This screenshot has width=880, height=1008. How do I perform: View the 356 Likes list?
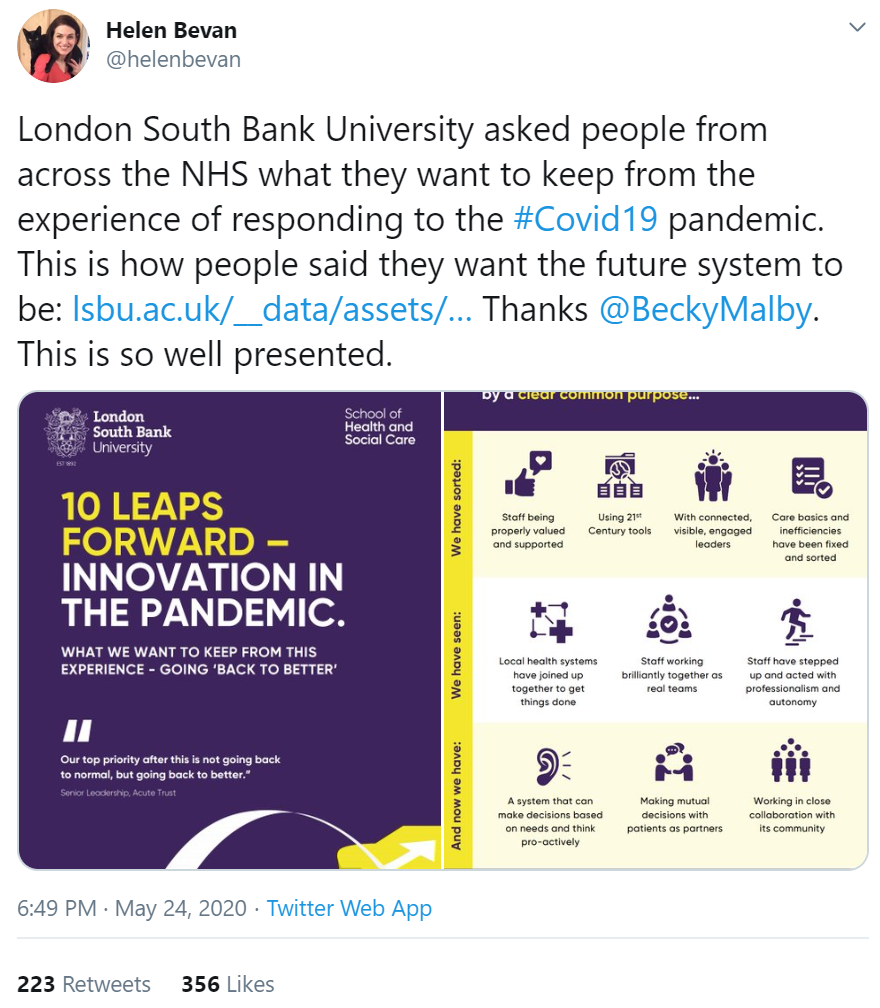point(228,984)
